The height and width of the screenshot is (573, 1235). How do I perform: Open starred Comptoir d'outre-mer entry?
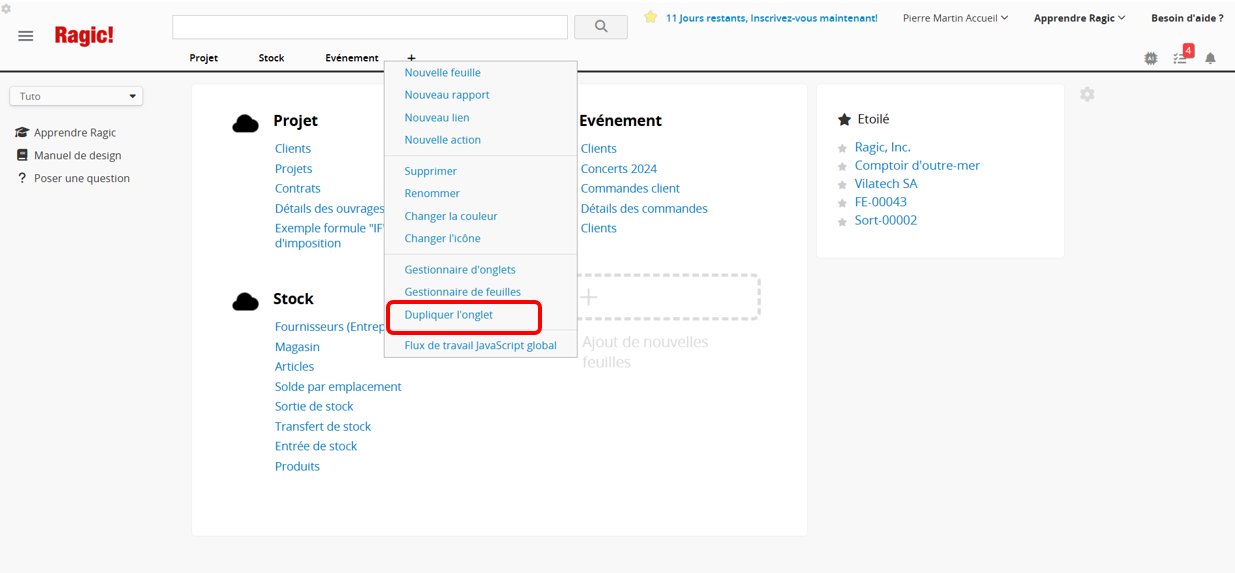(917, 166)
